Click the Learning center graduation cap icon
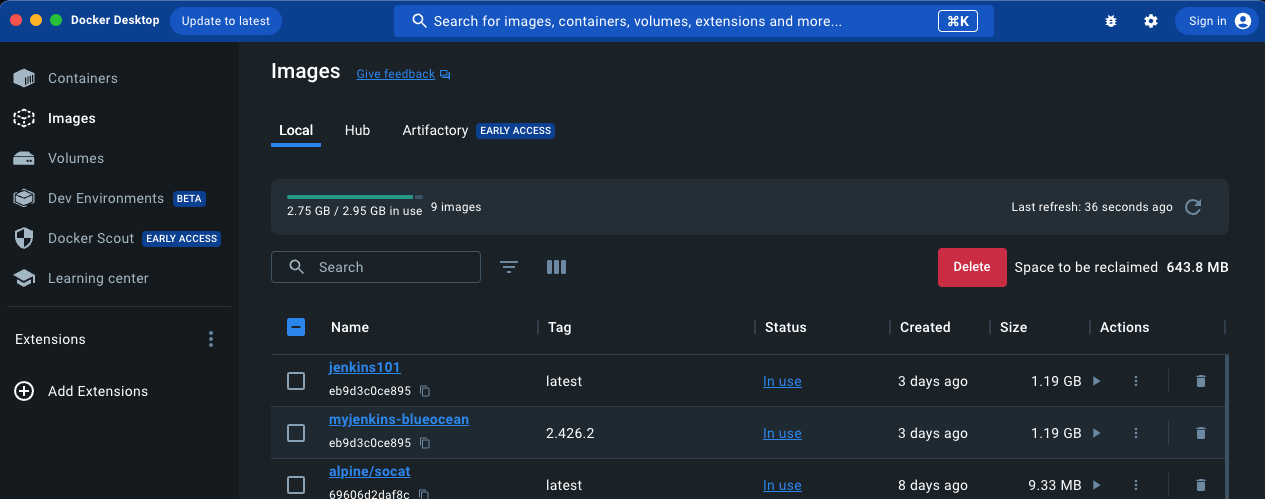The height and width of the screenshot is (499, 1265). click(24, 278)
